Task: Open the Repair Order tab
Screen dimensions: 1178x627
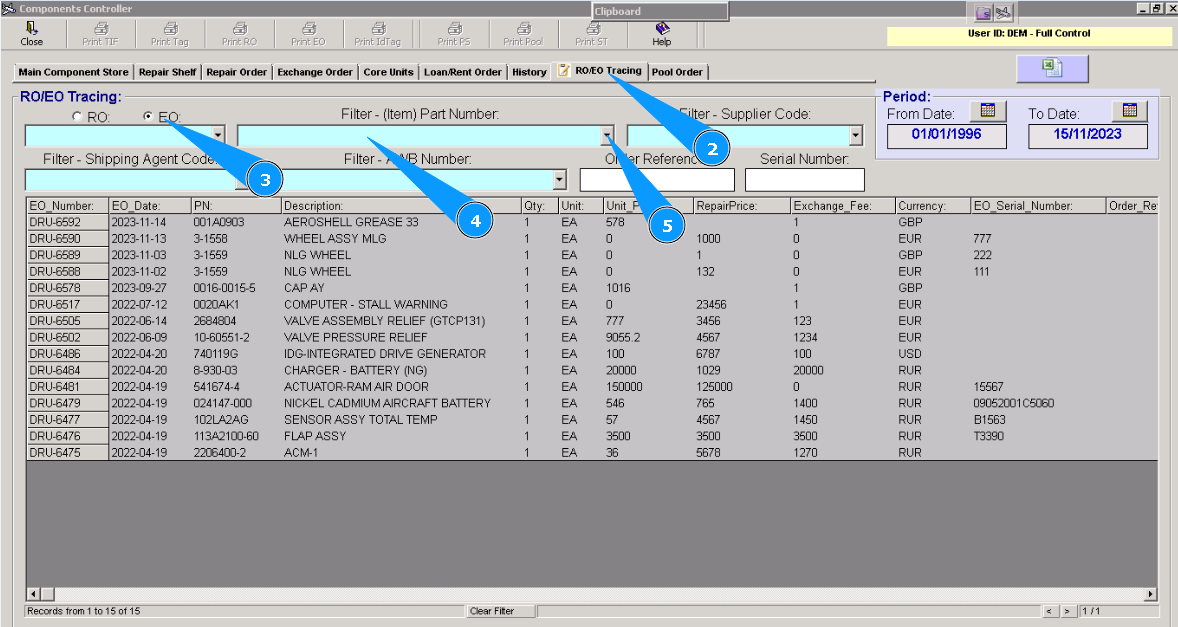Action: 237,72
